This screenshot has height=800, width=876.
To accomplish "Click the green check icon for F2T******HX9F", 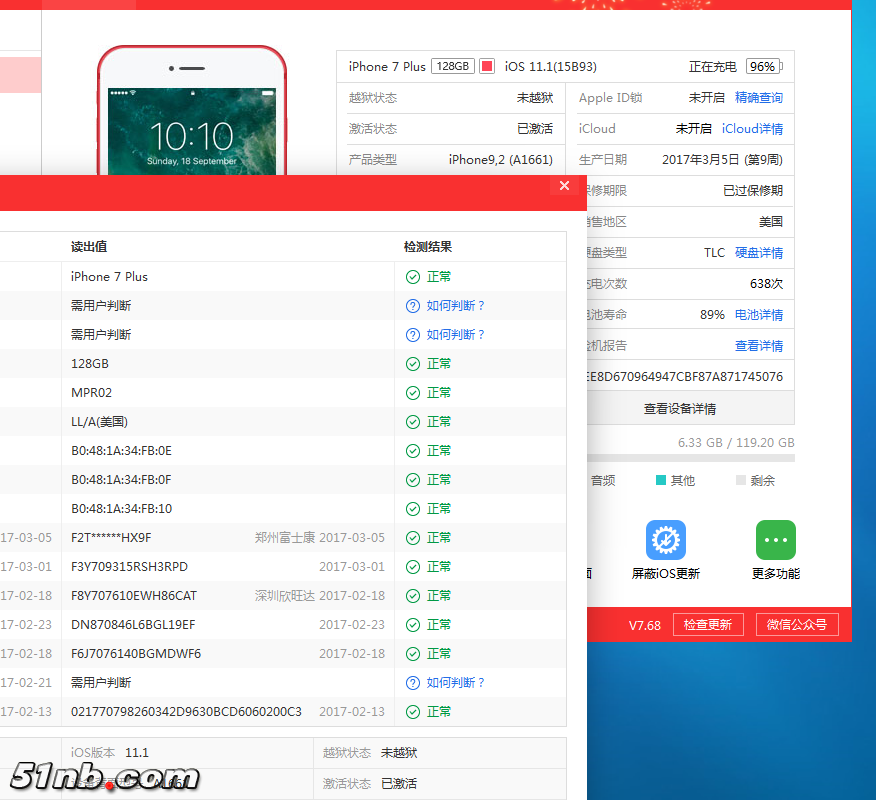I will tap(412, 538).
